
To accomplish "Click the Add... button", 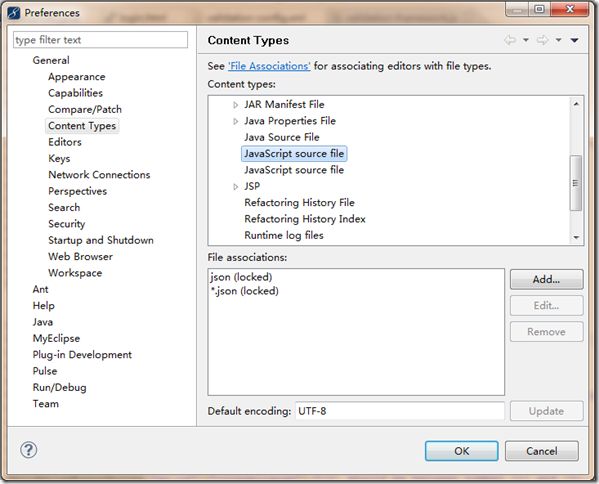I will (x=546, y=279).
